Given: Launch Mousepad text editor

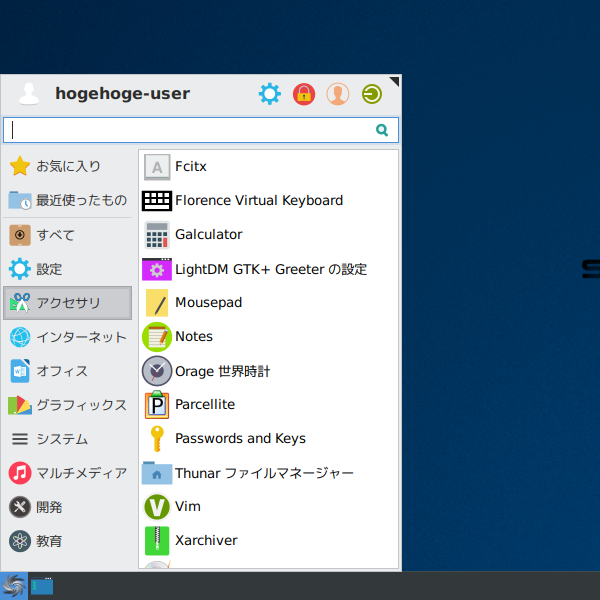Looking at the screenshot, I should [x=268, y=303].
